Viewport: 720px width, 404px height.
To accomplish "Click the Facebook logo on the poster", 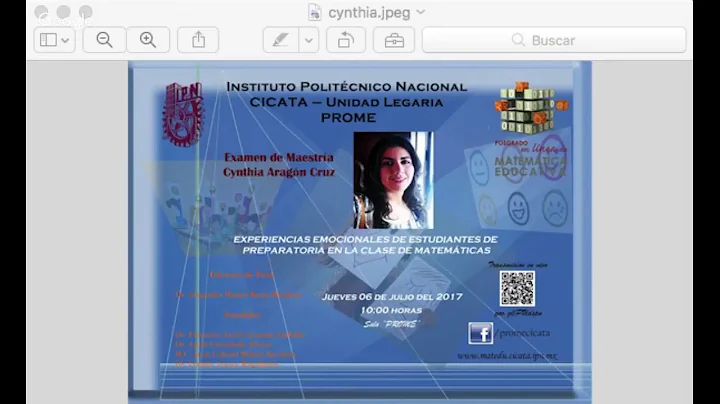I will (480, 333).
